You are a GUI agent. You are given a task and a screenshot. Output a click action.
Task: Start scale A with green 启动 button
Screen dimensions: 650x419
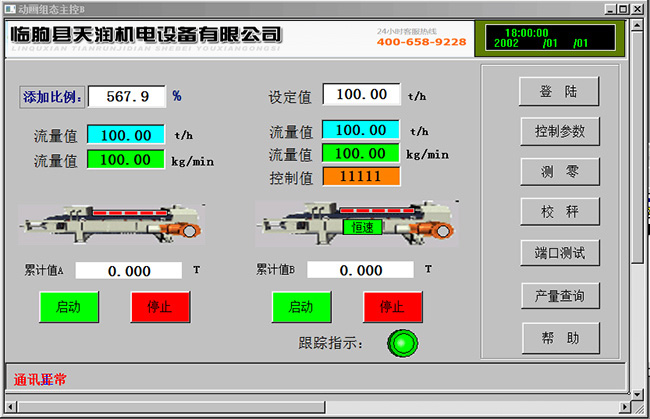pos(69,307)
